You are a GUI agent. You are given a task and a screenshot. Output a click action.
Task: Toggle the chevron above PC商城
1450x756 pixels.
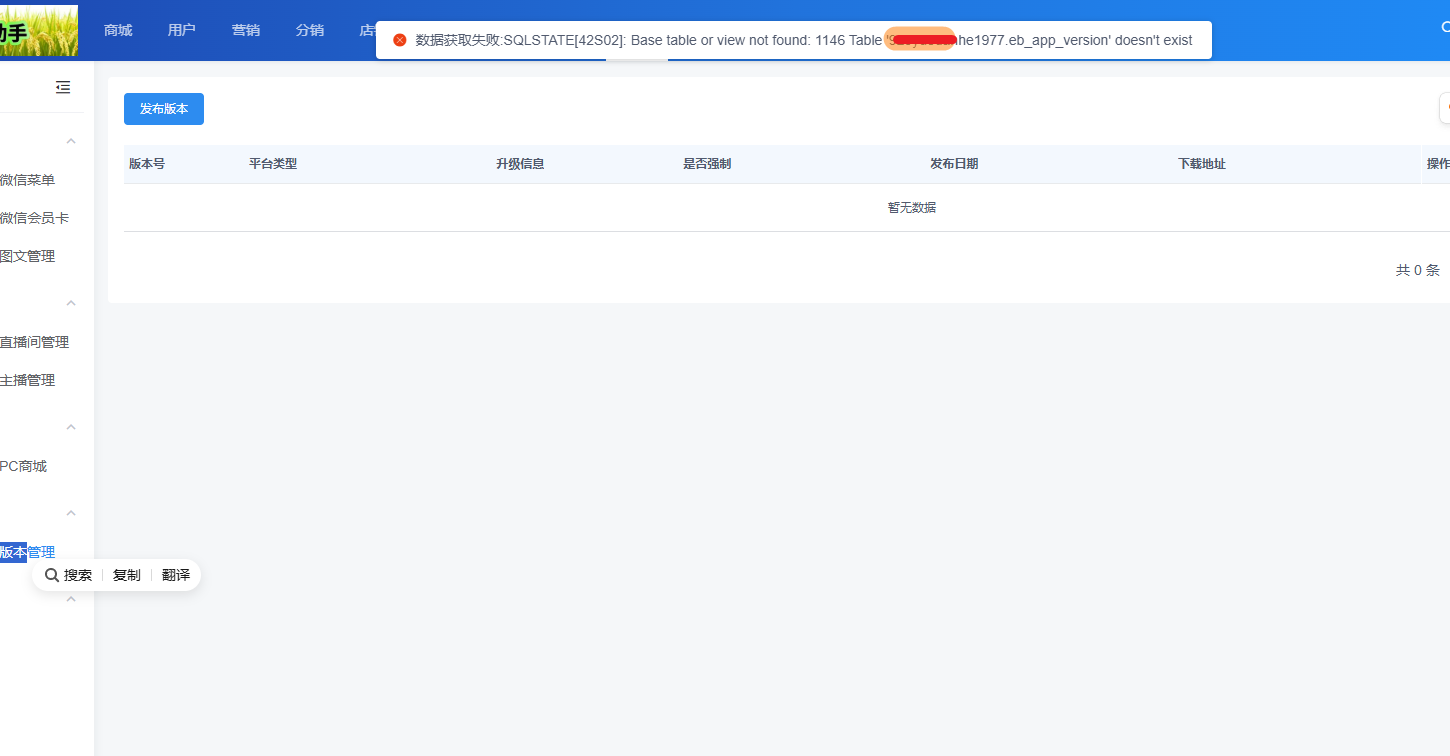71,427
